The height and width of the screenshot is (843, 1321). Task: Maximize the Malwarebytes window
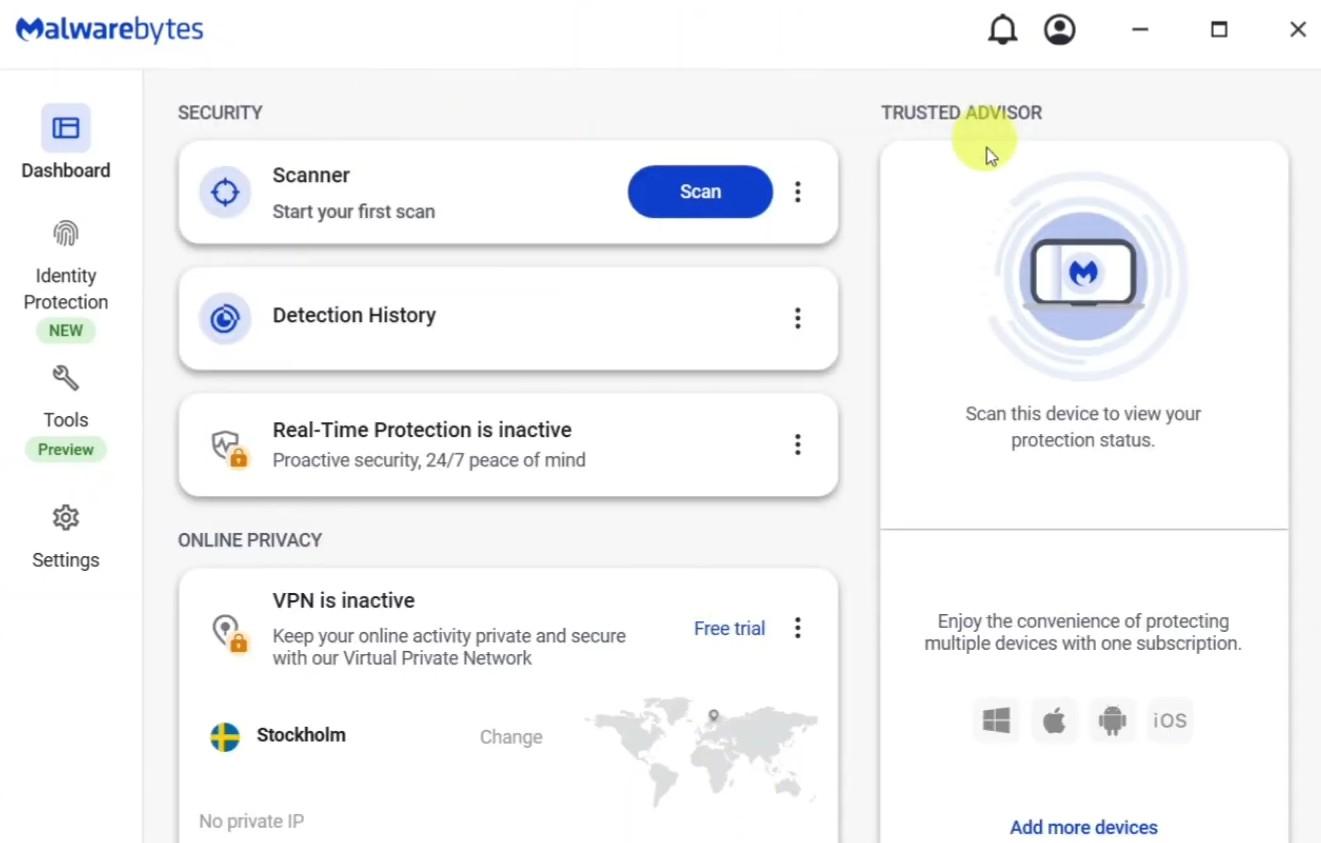tap(1219, 30)
